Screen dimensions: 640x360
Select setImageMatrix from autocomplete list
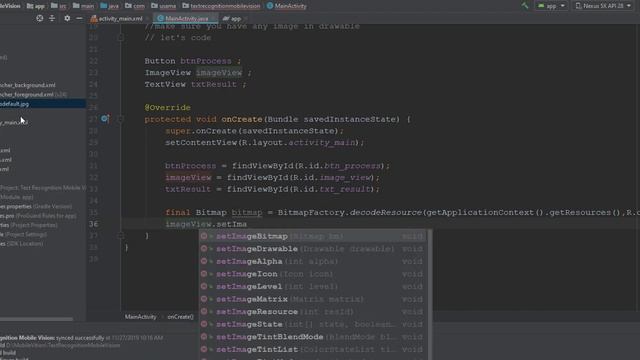point(313,299)
